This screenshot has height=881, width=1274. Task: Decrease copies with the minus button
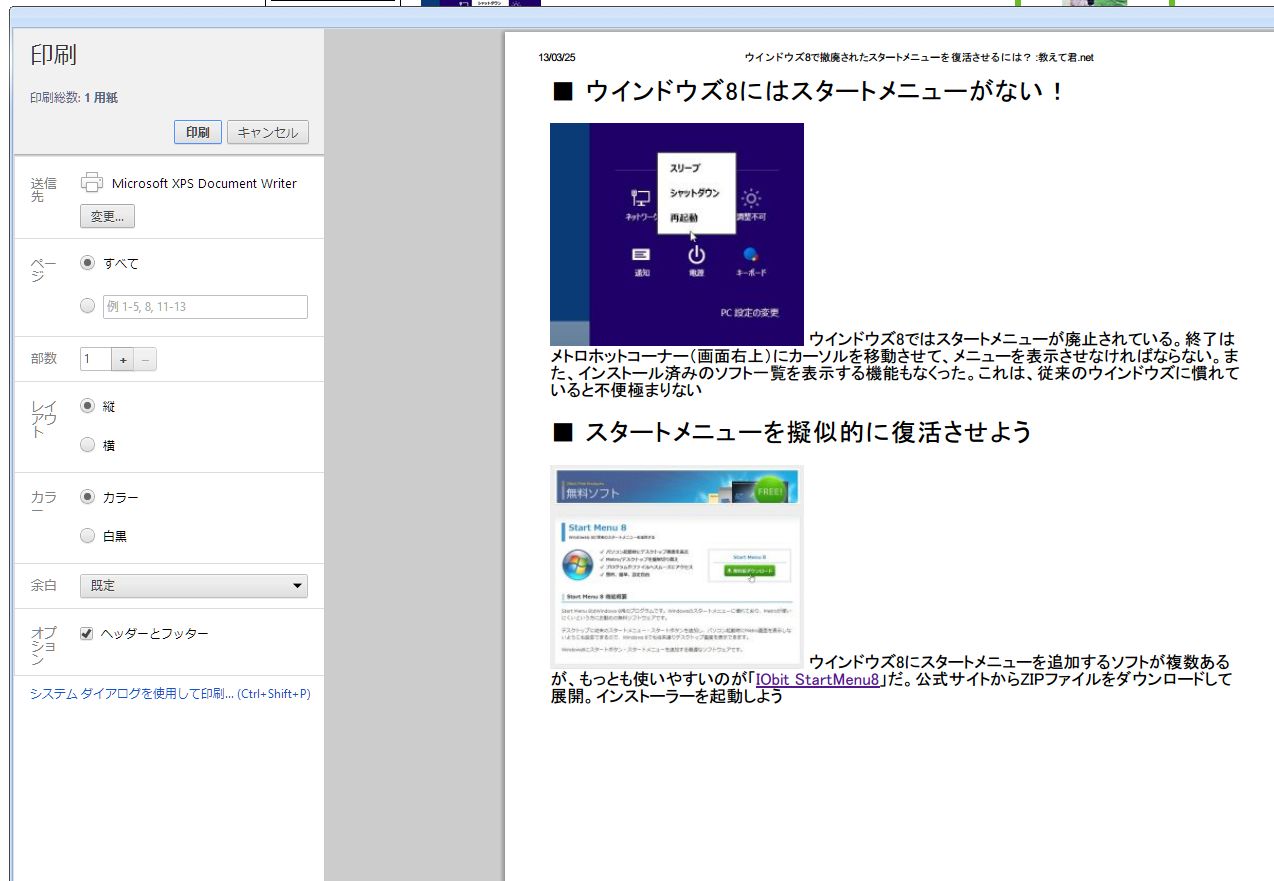(145, 359)
